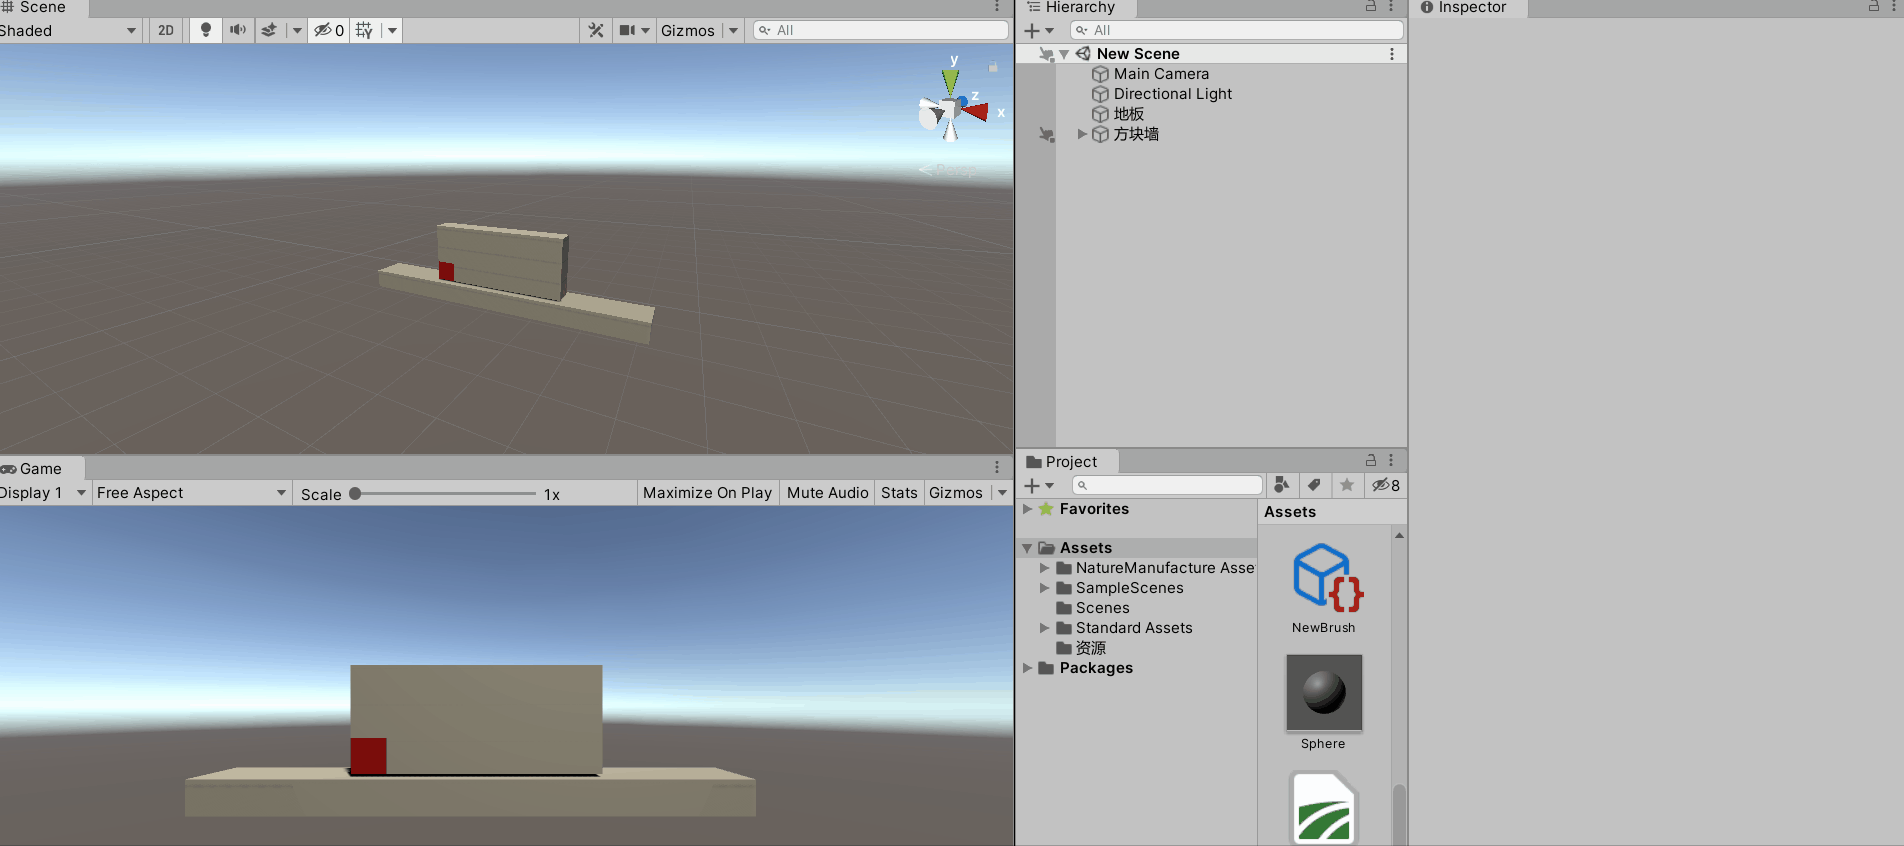Expand SampleScenes folder
The image size is (1904, 846).
point(1045,588)
